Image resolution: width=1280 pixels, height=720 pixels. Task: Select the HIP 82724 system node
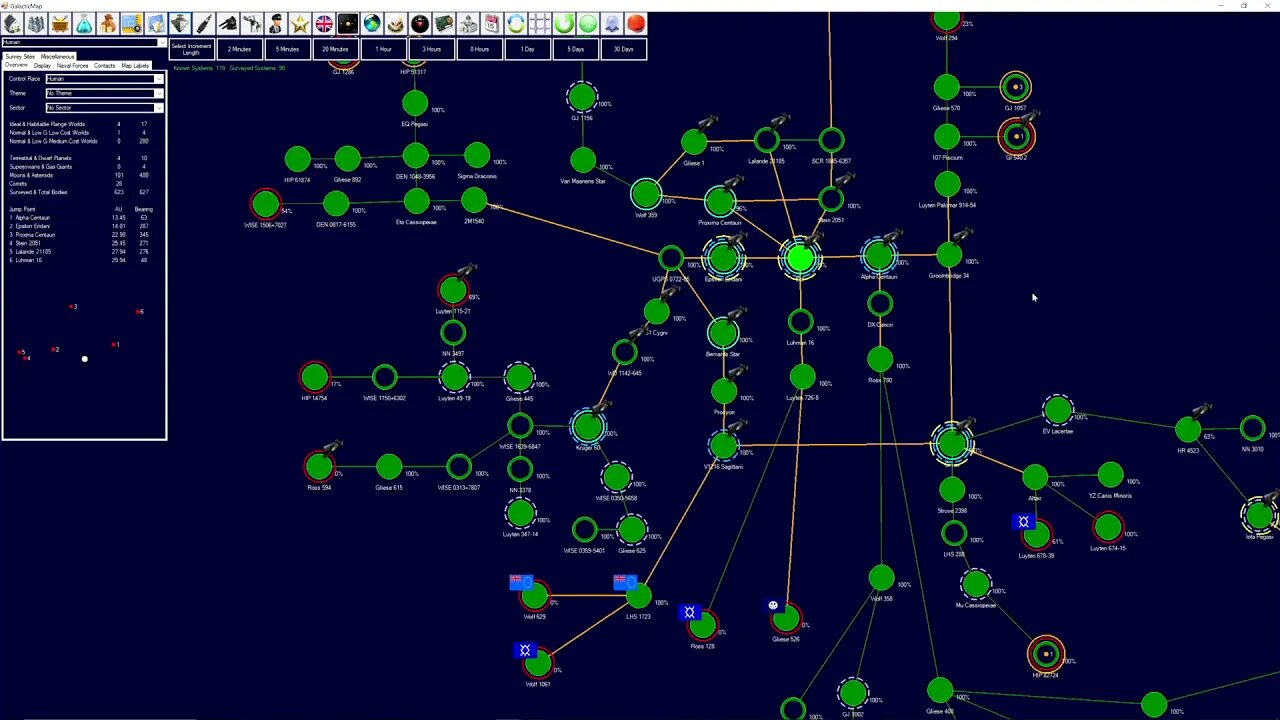1046,655
